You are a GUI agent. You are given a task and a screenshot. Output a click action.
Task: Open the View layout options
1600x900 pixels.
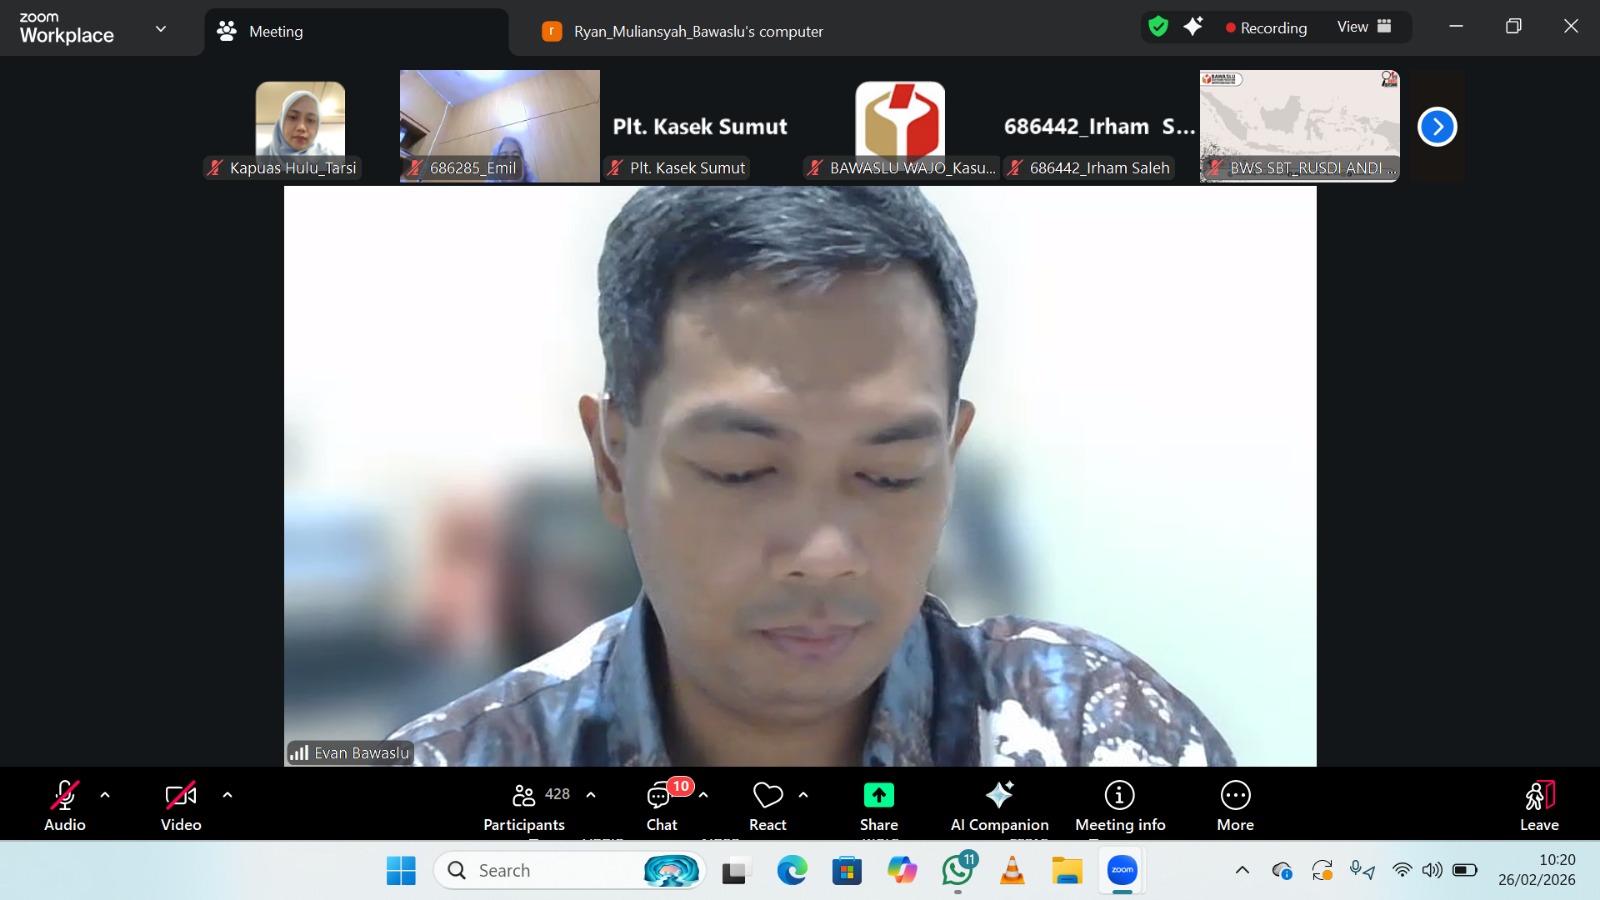(1364, 27)
